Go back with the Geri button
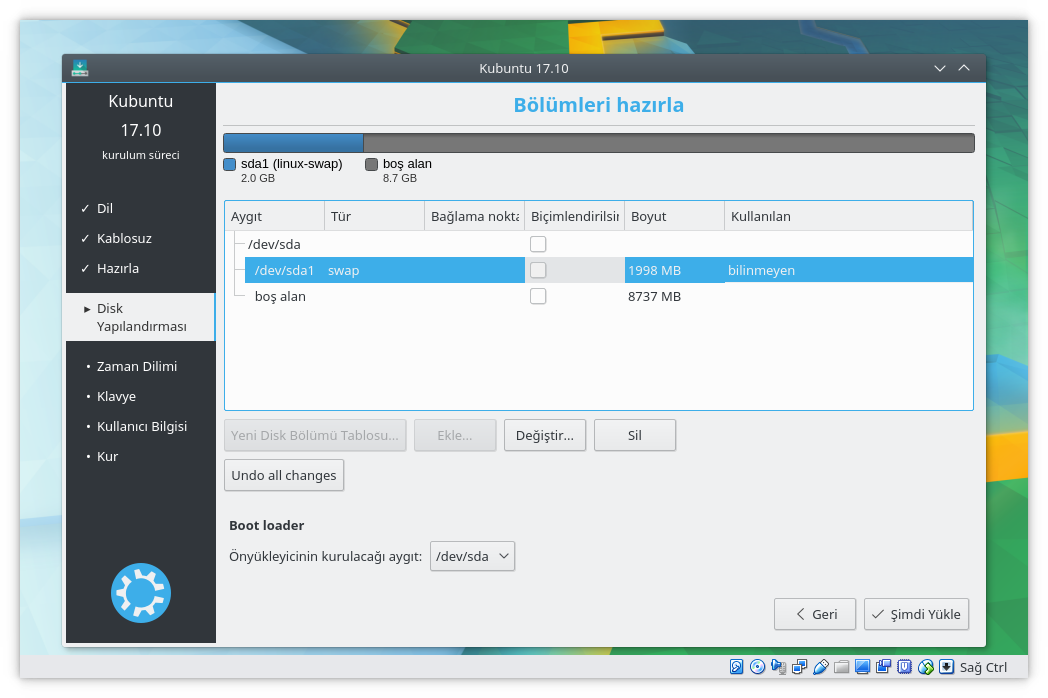Viewport: 1048px width, 698px height. 815,614
